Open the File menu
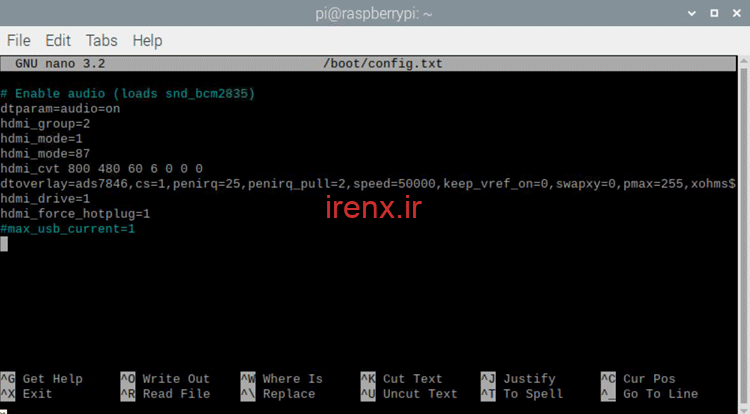750x414 pixels. tap(19, 41)
